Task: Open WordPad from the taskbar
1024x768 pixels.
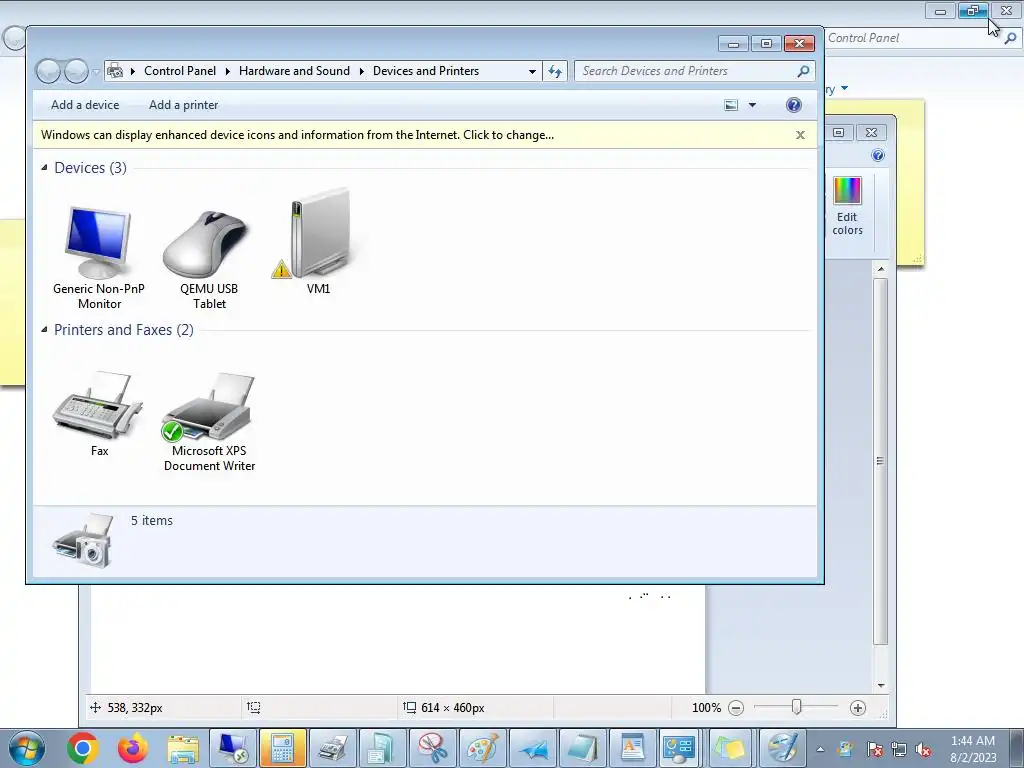Action: (x=632, y=748)
